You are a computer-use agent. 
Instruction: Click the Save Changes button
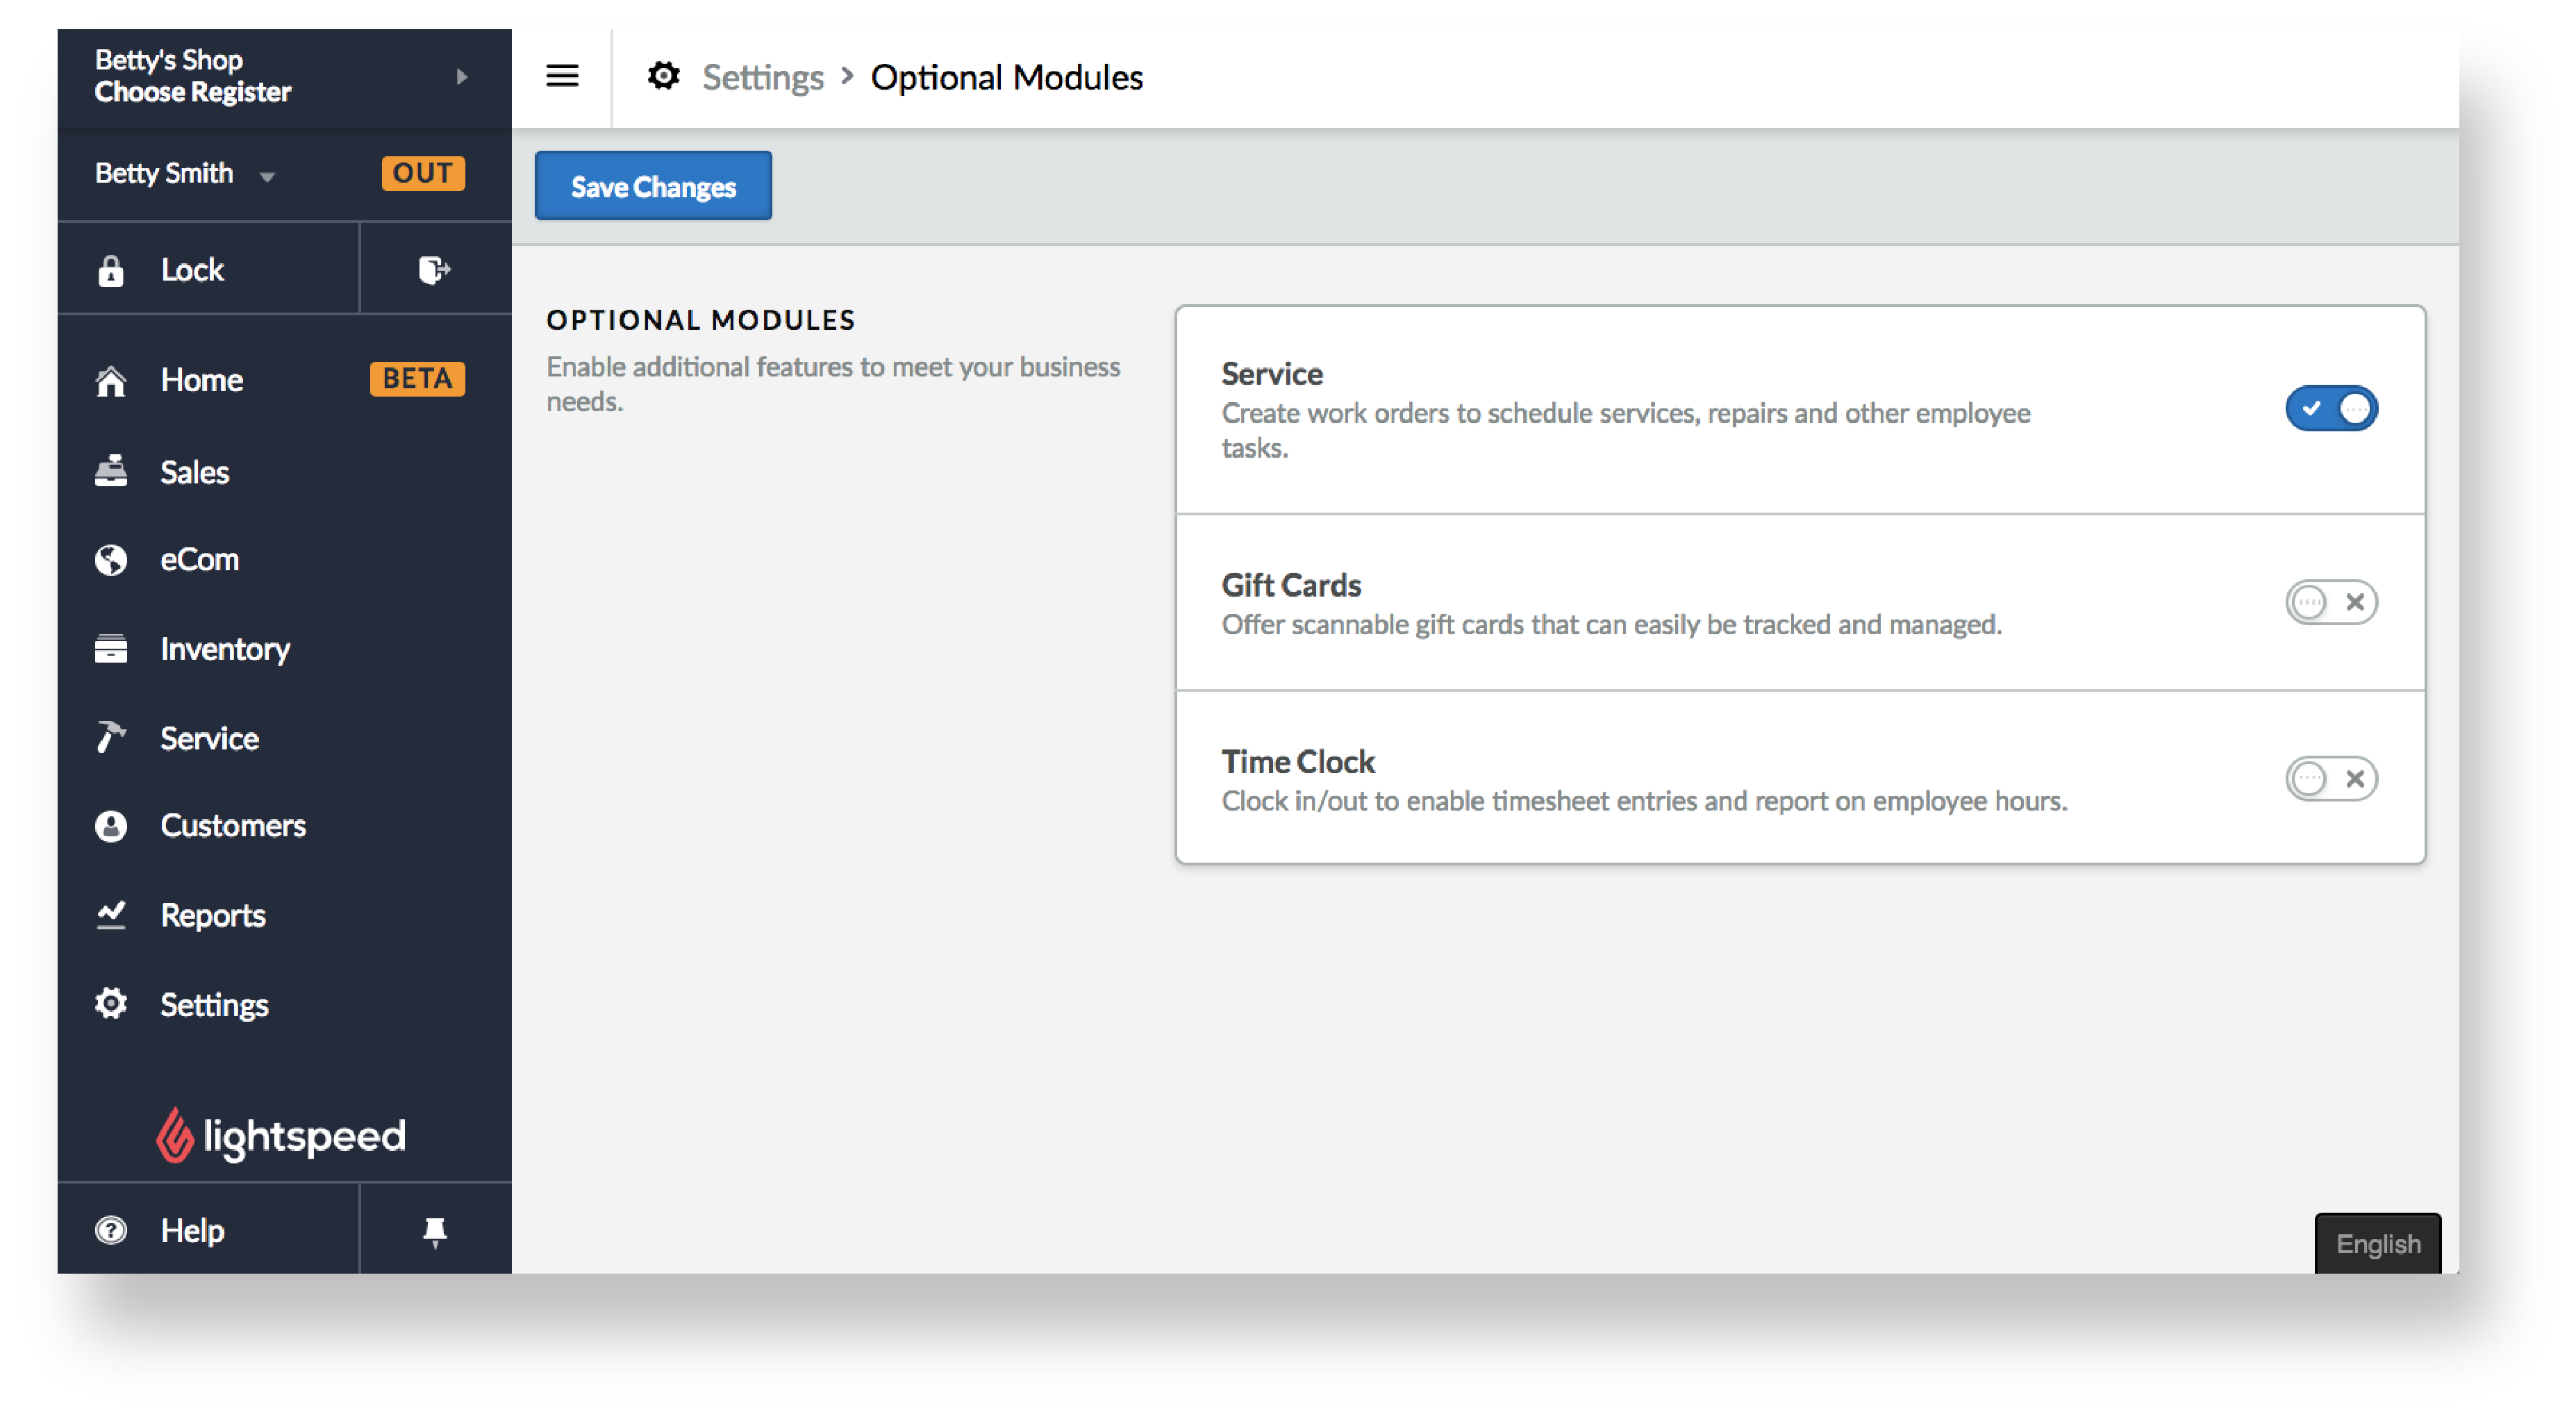pyautogui.click(x=653, y=185)
